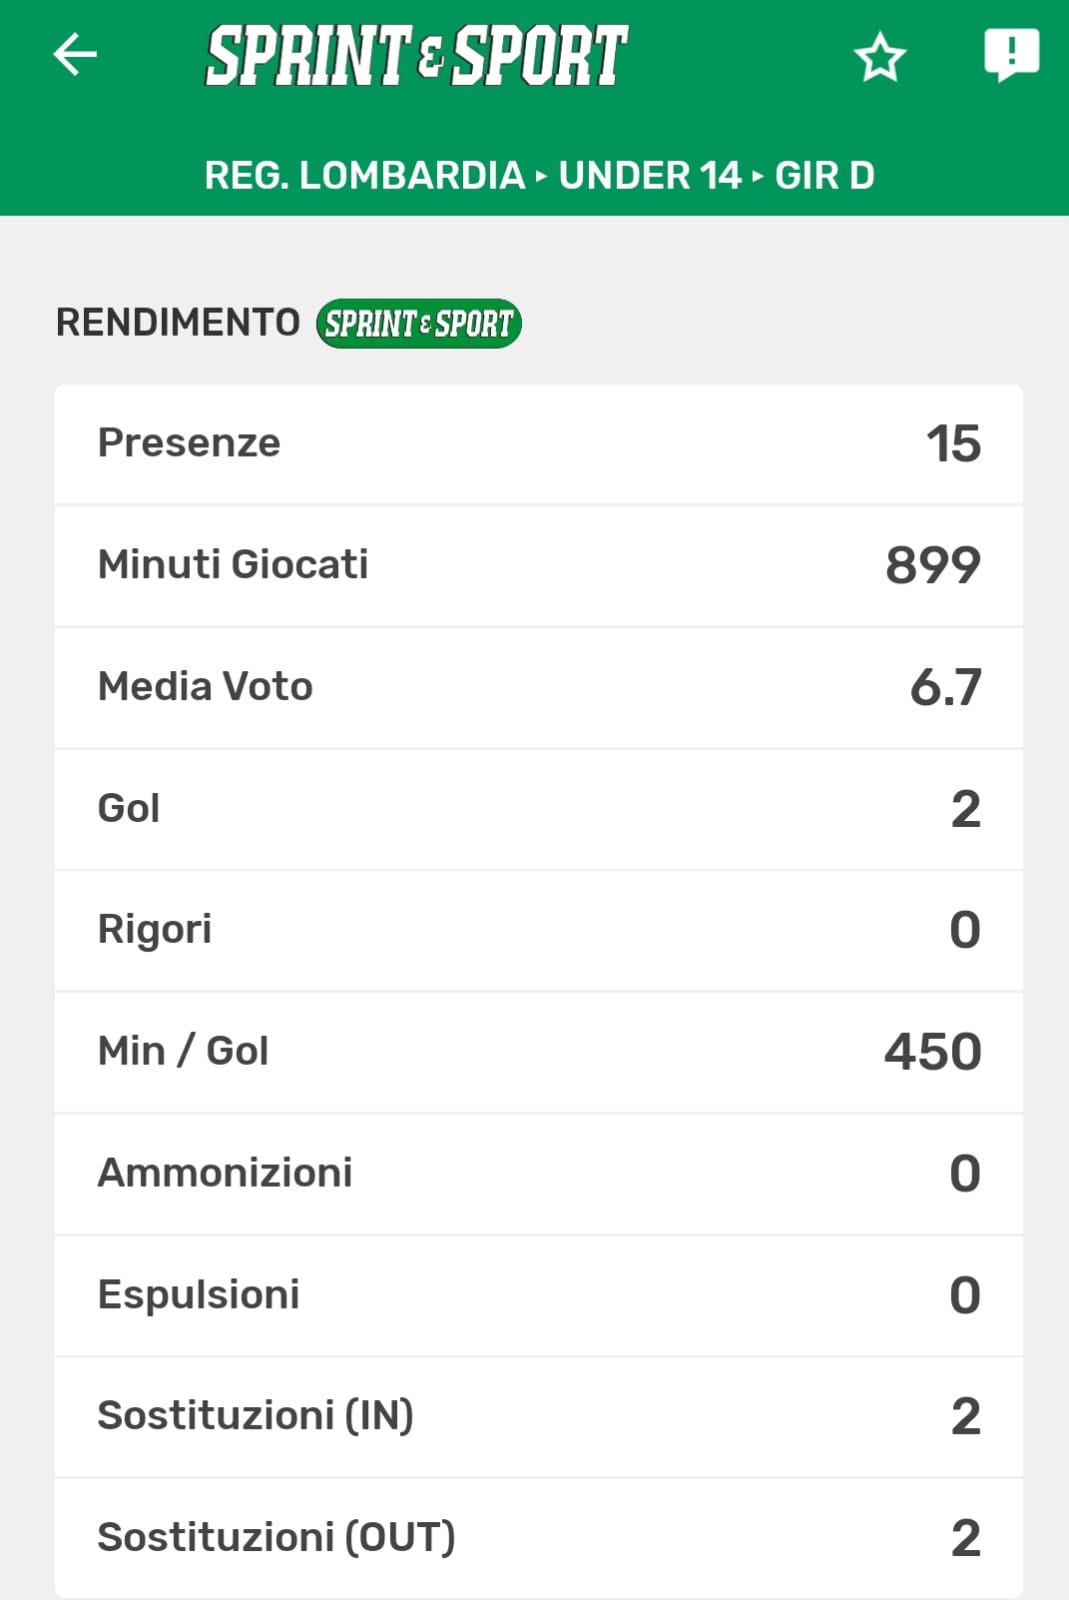Tap the back arrow icon
Screen dimensions: 1069x1600
[75, 54]
